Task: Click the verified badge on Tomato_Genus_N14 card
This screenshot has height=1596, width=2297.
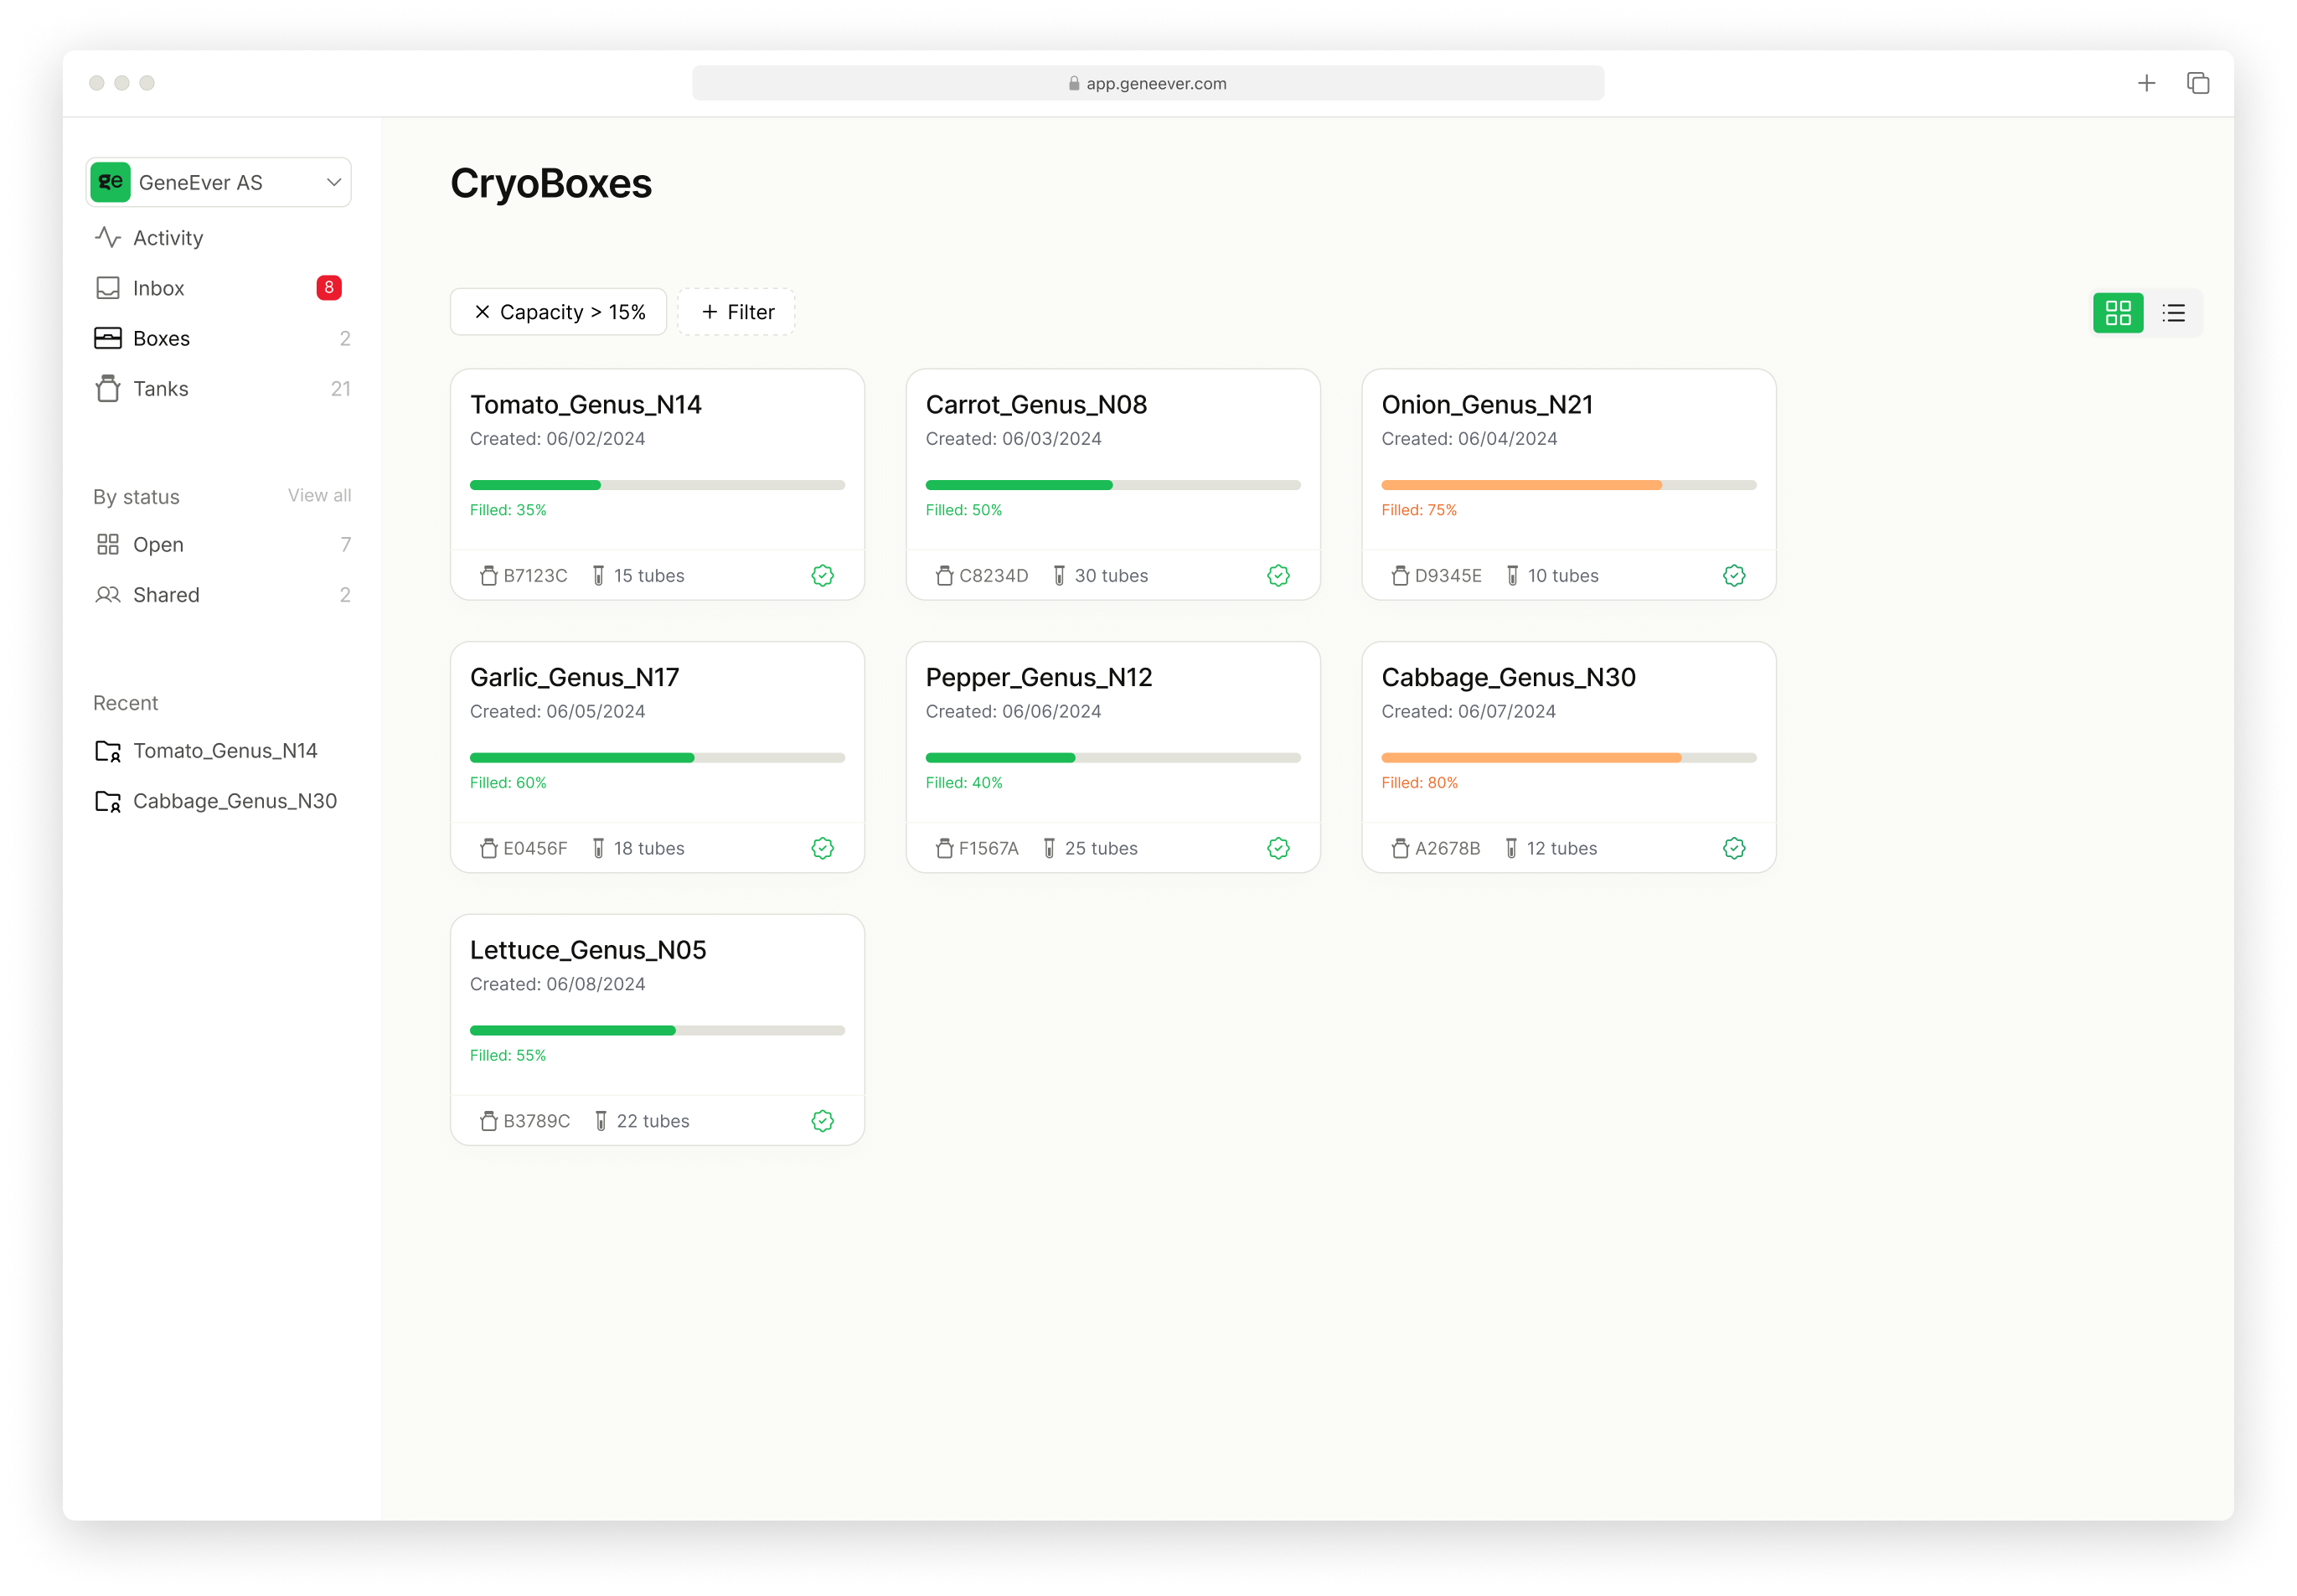Action: click(822, 576)
